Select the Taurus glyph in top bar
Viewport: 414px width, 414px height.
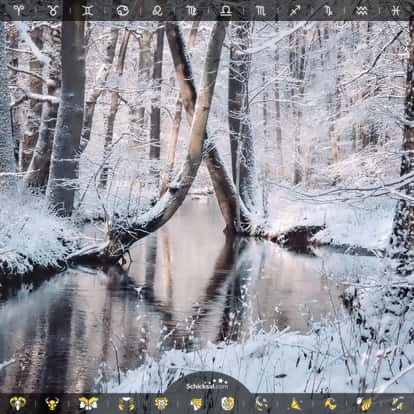coord(53,10)
